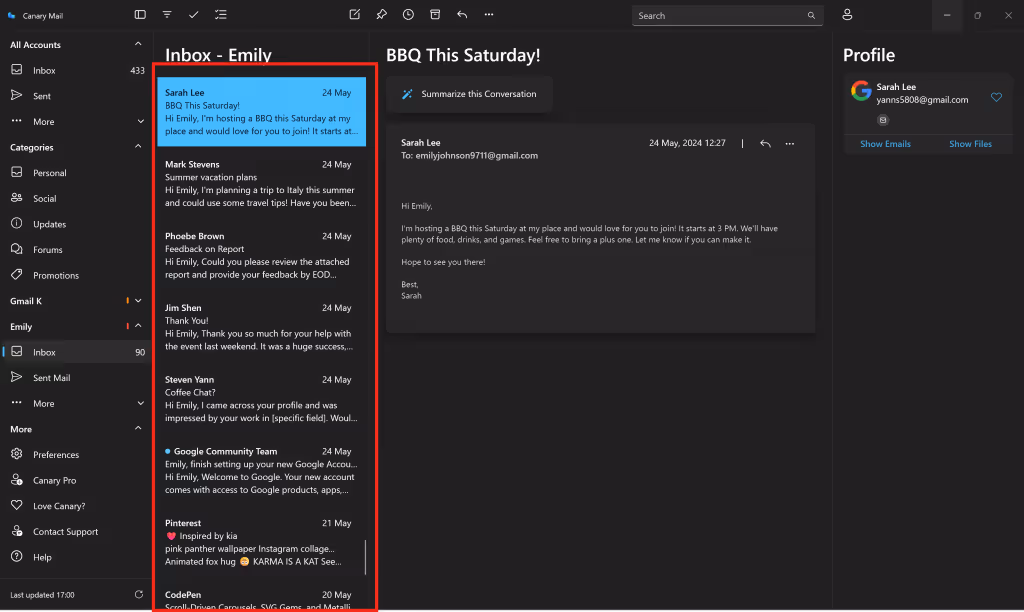The height and width of the screenshot is (612, 1024).
Task: Select the Forums category
Action: 75,250
